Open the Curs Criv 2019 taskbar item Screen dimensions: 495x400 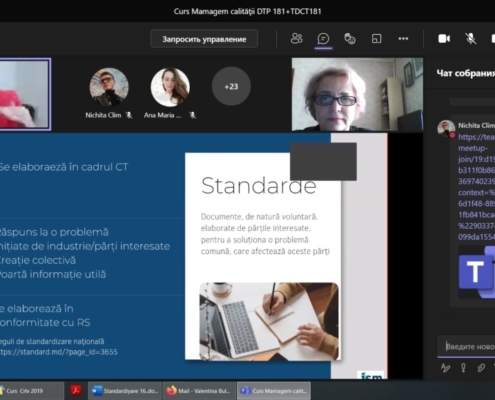[32, 391]
